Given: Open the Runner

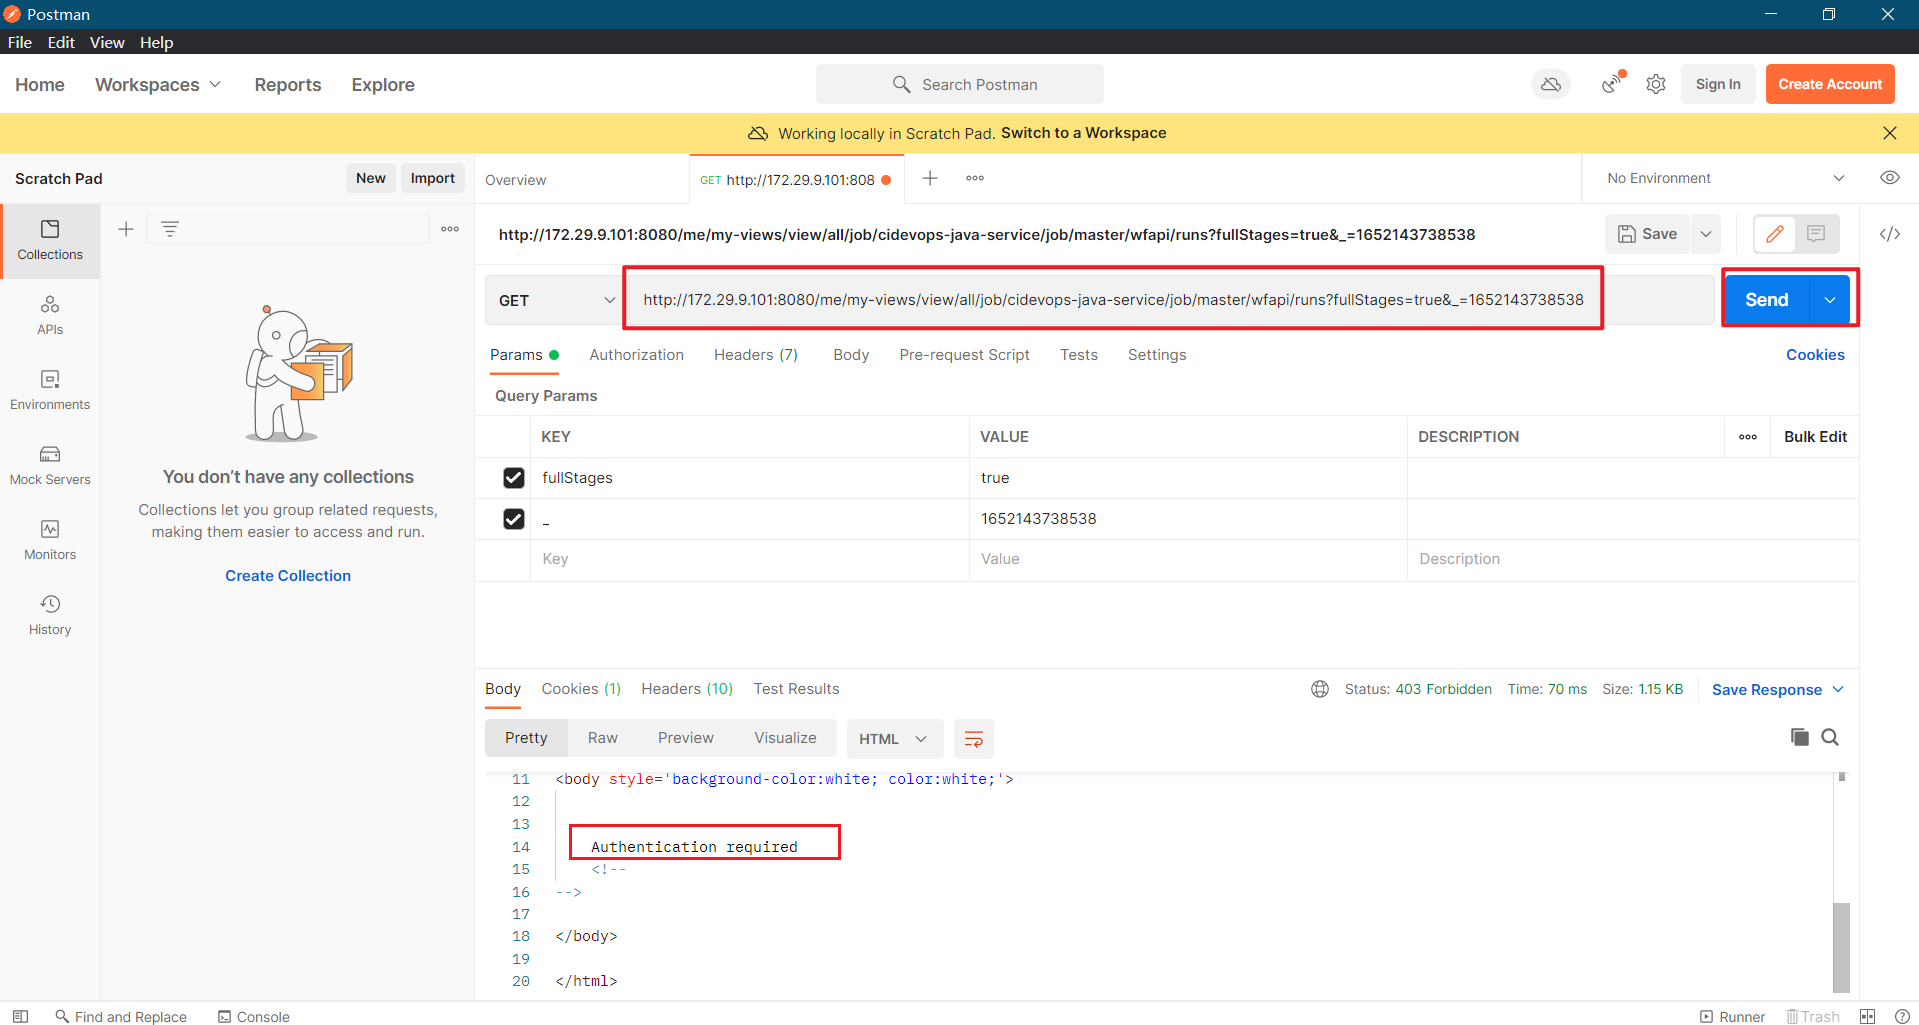Looking at the screenshot, I should pos(1732,1016).
